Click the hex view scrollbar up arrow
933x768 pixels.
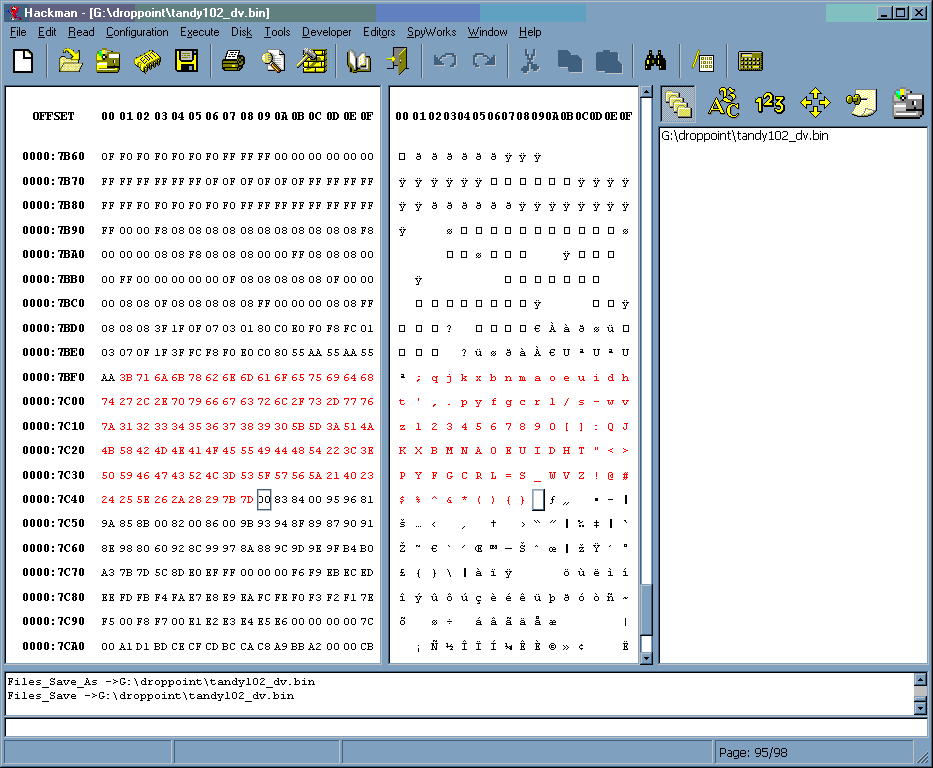[x=646, y=92]
